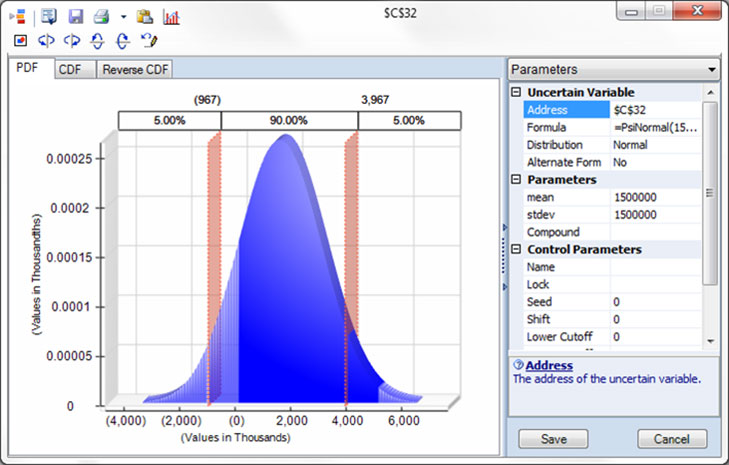This screenshot has height=465, width=729.
Task: Click the red-blue picture icon in second row
Action: pyautogui.click(x=20, y=41)
